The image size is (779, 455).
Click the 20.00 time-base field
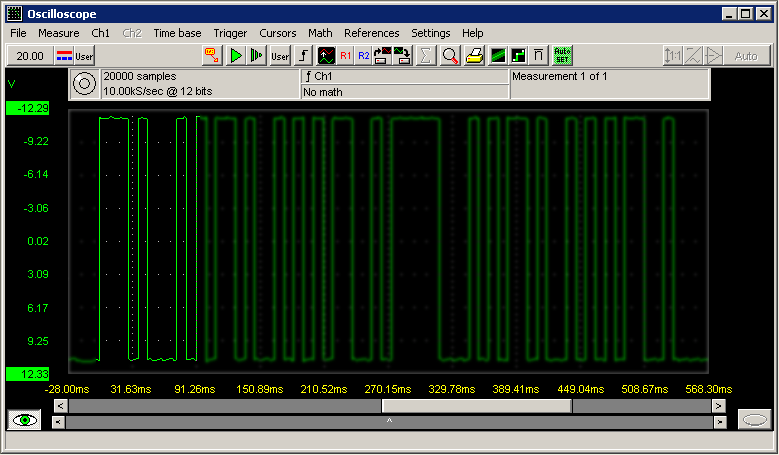click(30, 56)
